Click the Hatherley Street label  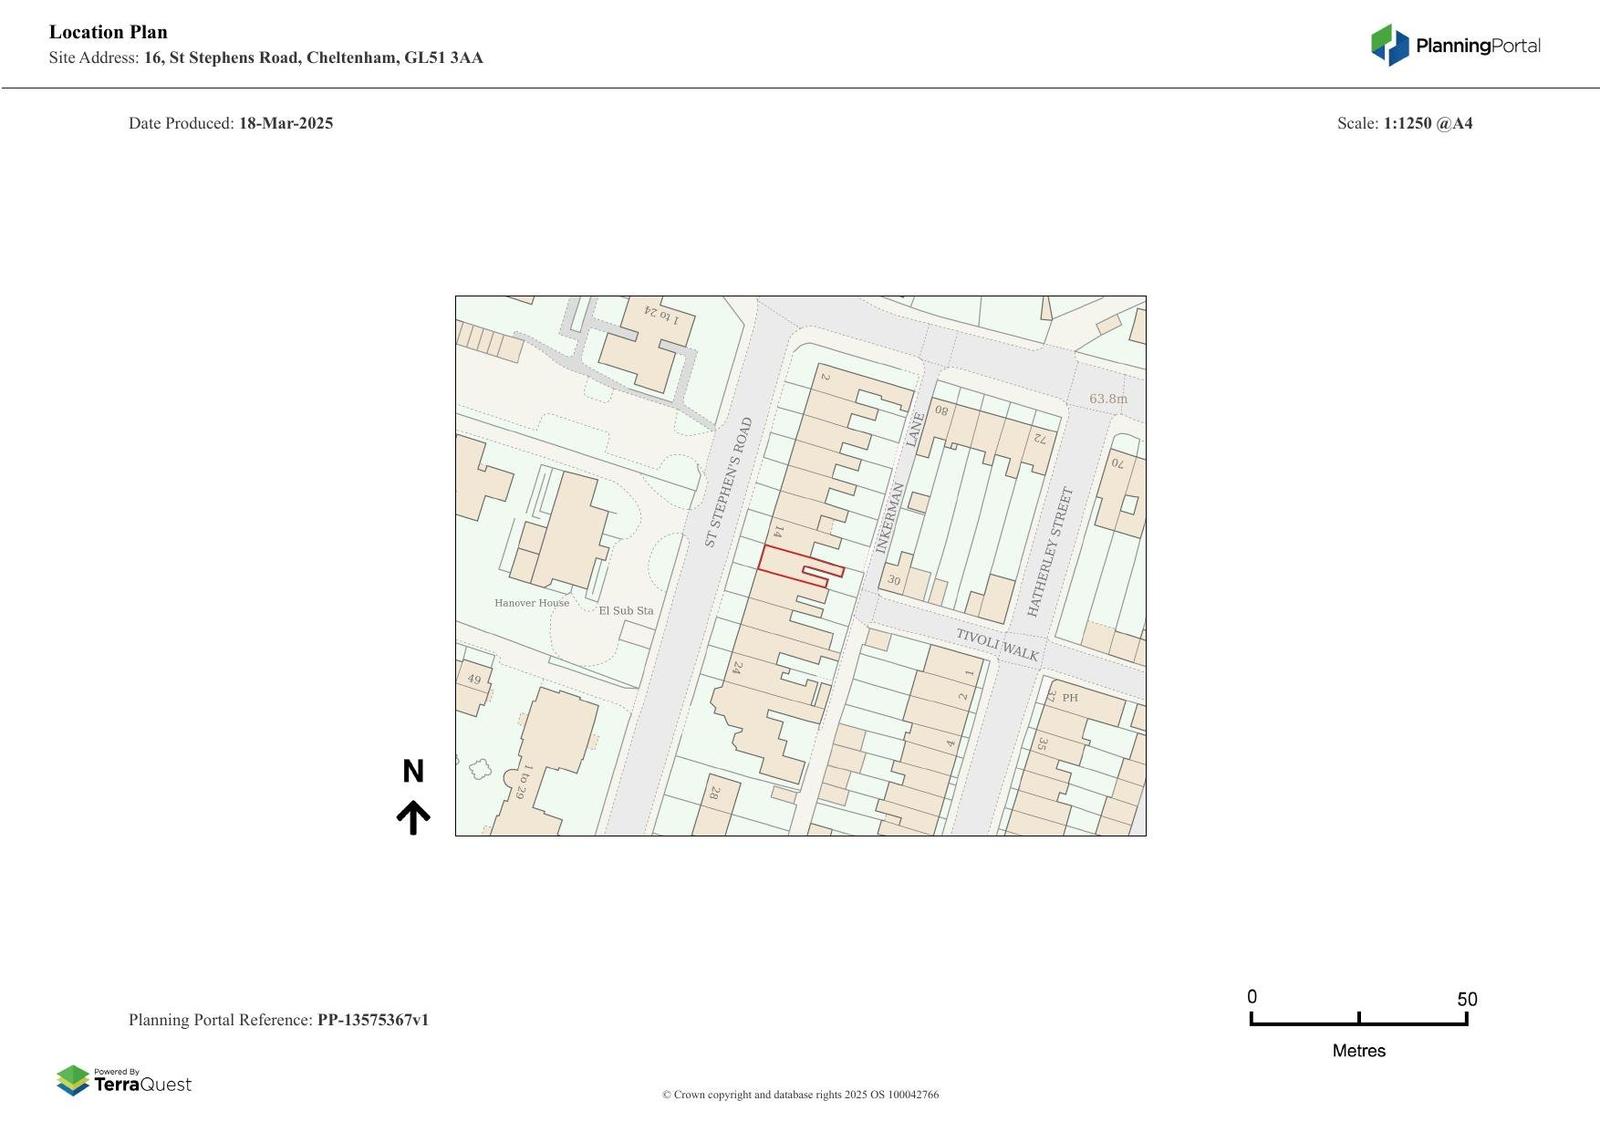click(1050, 551)
